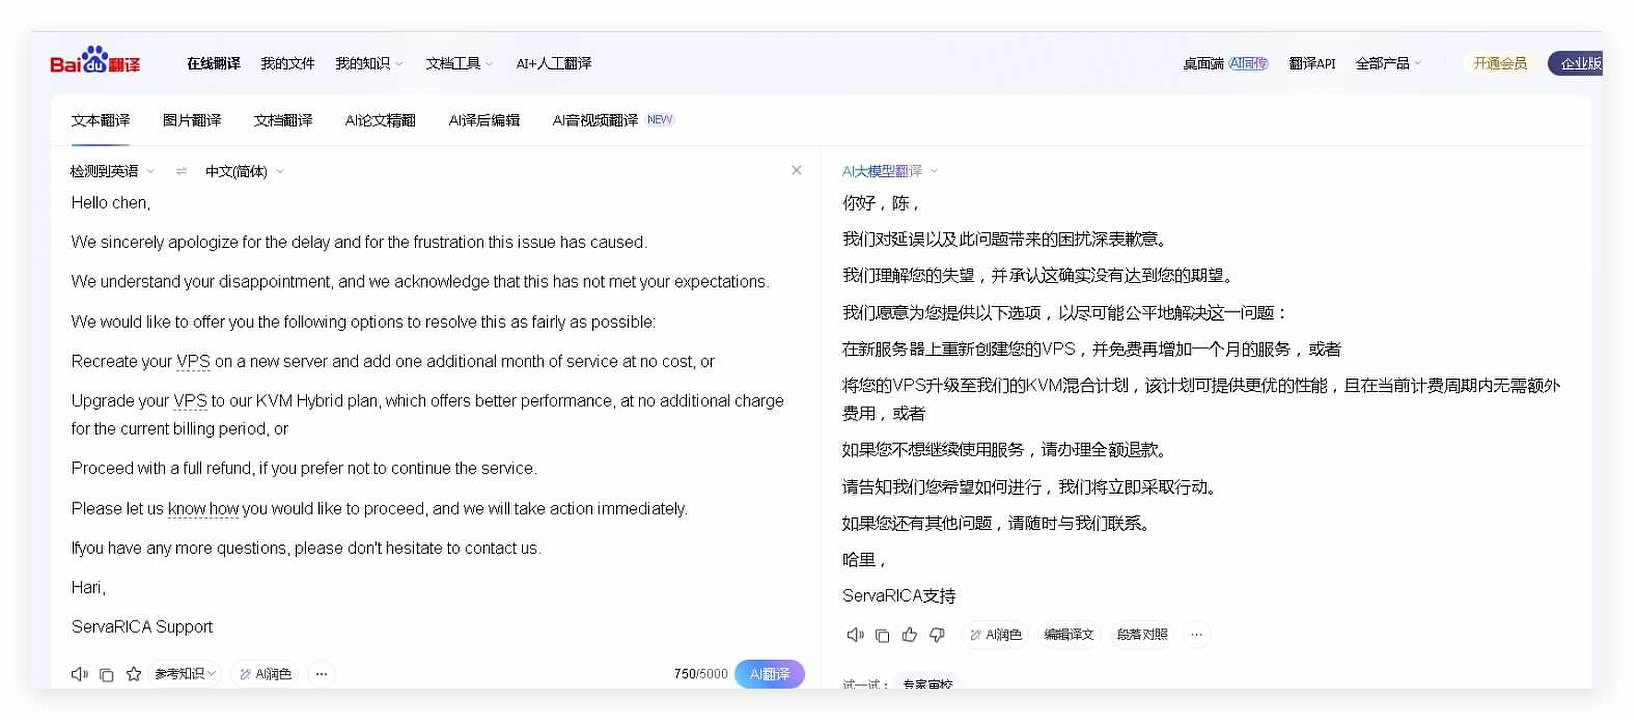1634x720 pixels.
Task: Star the source text as favorite
Action: pos(133,674)
